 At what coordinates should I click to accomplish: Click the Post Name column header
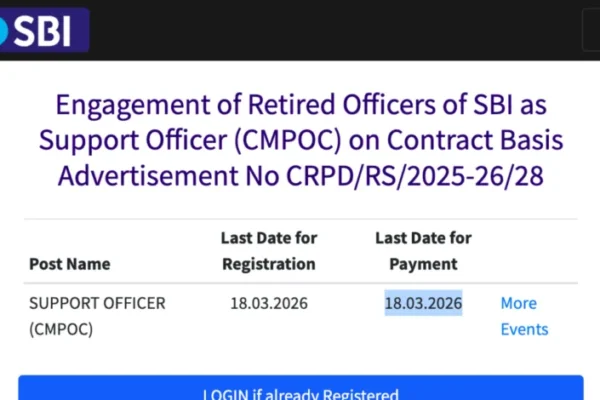(x=70, y=264)
